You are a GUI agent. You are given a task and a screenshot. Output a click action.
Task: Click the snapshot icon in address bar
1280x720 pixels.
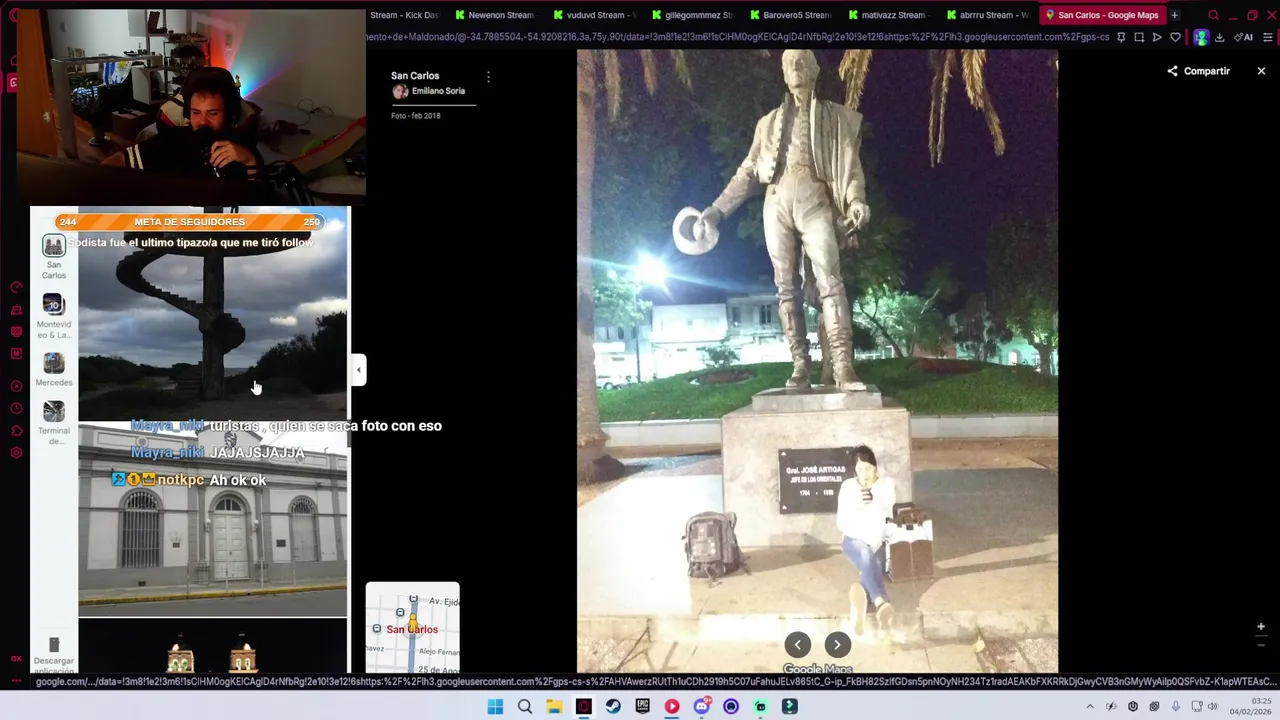coord(1139,37)
